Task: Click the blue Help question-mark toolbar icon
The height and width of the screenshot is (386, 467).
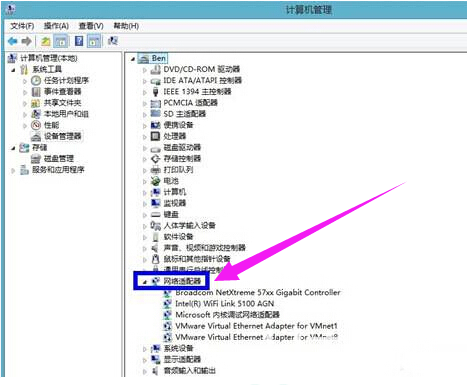Action: (79, 41)
